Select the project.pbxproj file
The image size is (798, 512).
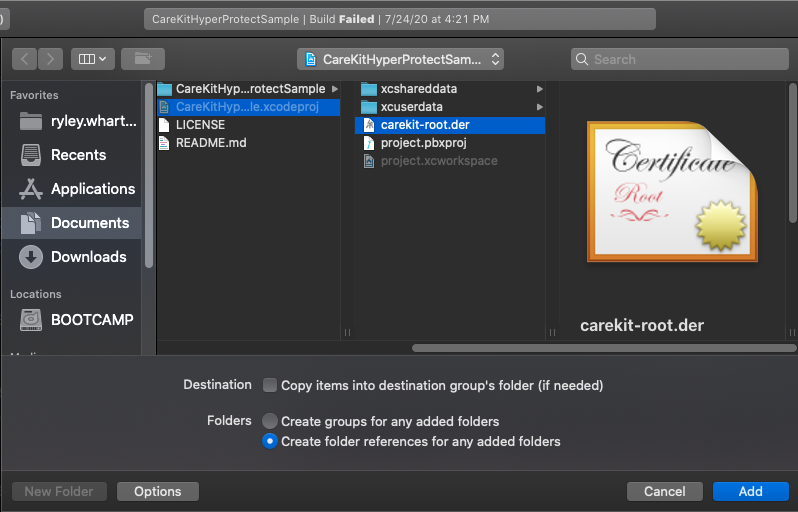click(x=450, y=143)
